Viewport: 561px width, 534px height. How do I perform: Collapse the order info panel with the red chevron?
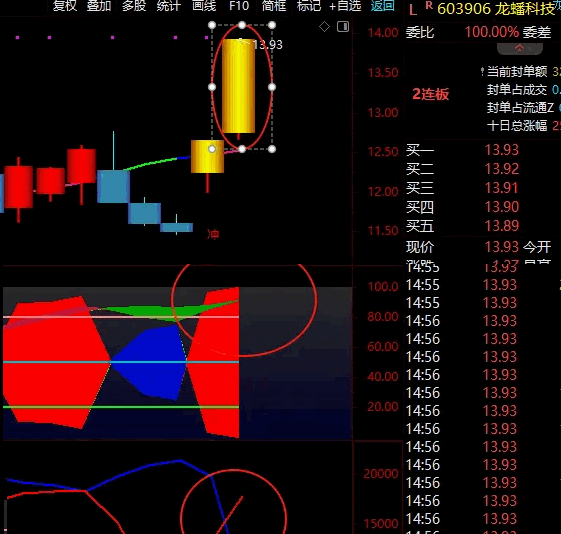(519, 49)
